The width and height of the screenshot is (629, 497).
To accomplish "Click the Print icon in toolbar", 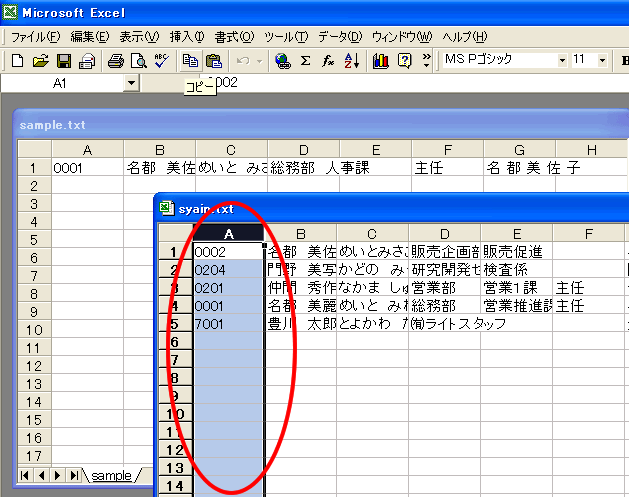I will pyautogui.click(x=116, y=61).
